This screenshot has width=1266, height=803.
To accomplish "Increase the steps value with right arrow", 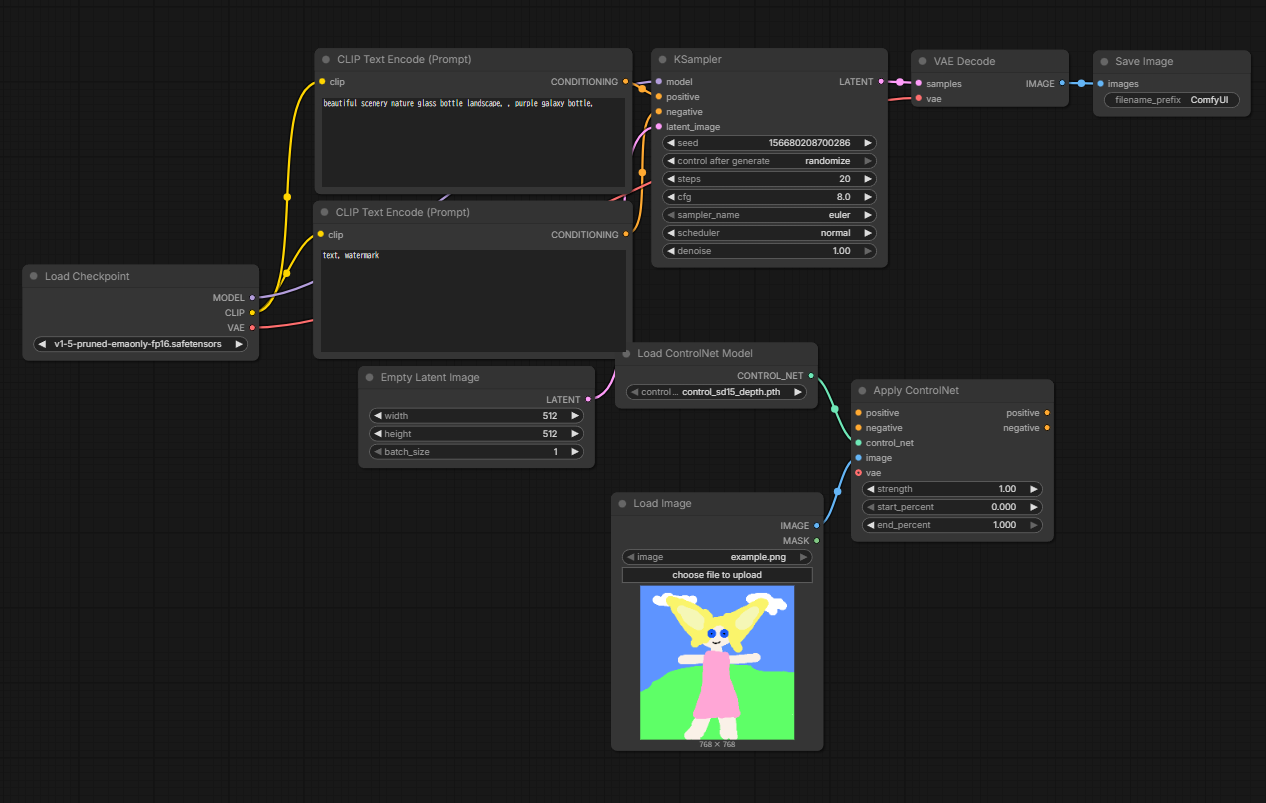I will coord(868,179).
